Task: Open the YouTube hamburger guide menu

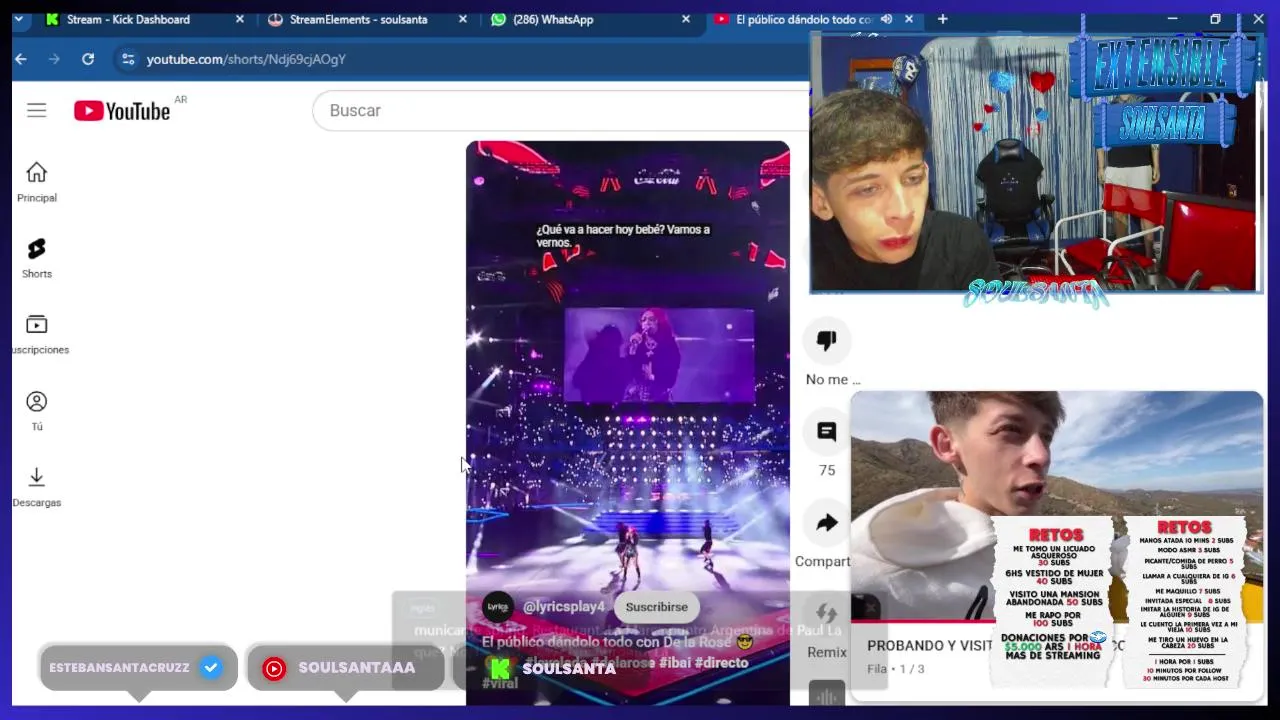Action: click(36, 110)
